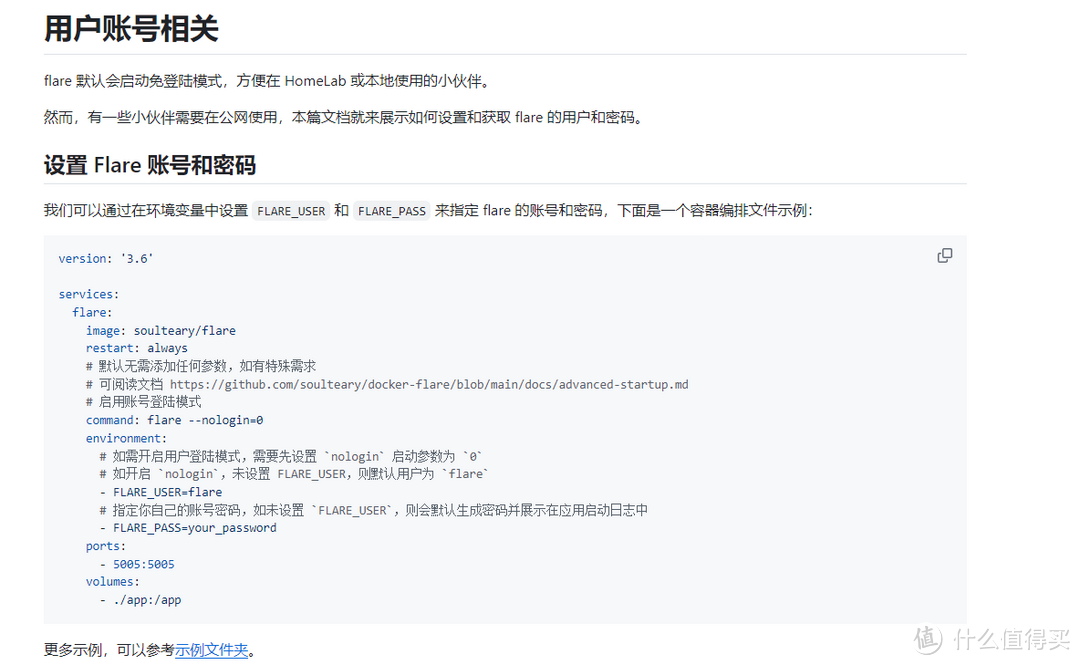The height and width of the screenshot is (665, 1080).
Task: Click inside the code block area
Action: (x=500, y=430)
